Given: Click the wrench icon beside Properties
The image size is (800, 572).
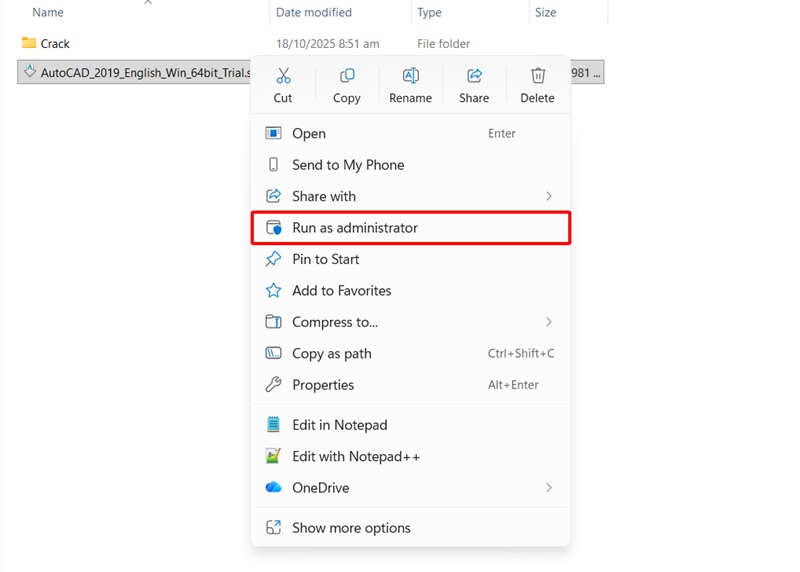Looking at the screenshot, I should pyautogui.click(x=273, y=384).
